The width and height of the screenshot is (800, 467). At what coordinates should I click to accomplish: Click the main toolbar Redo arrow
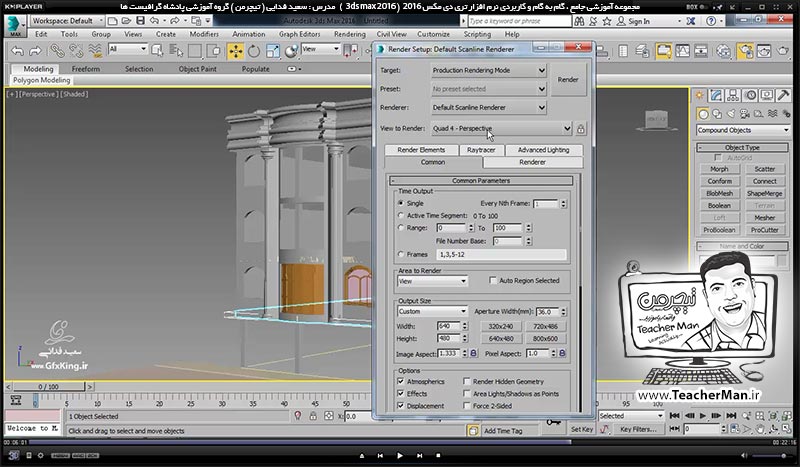35,51
